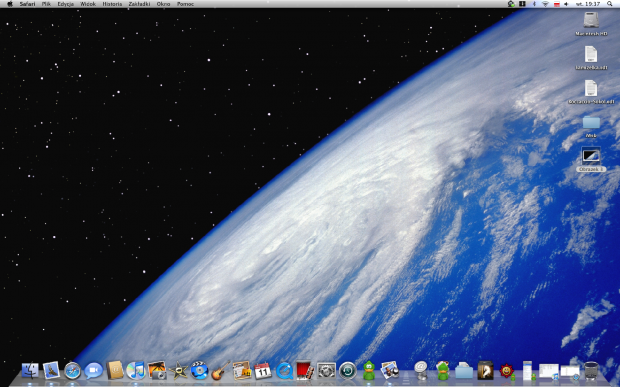Viewport: 620px width, 387px height.
Task: Open the volume control in menu bar
Action: click(x=566, y=4)
